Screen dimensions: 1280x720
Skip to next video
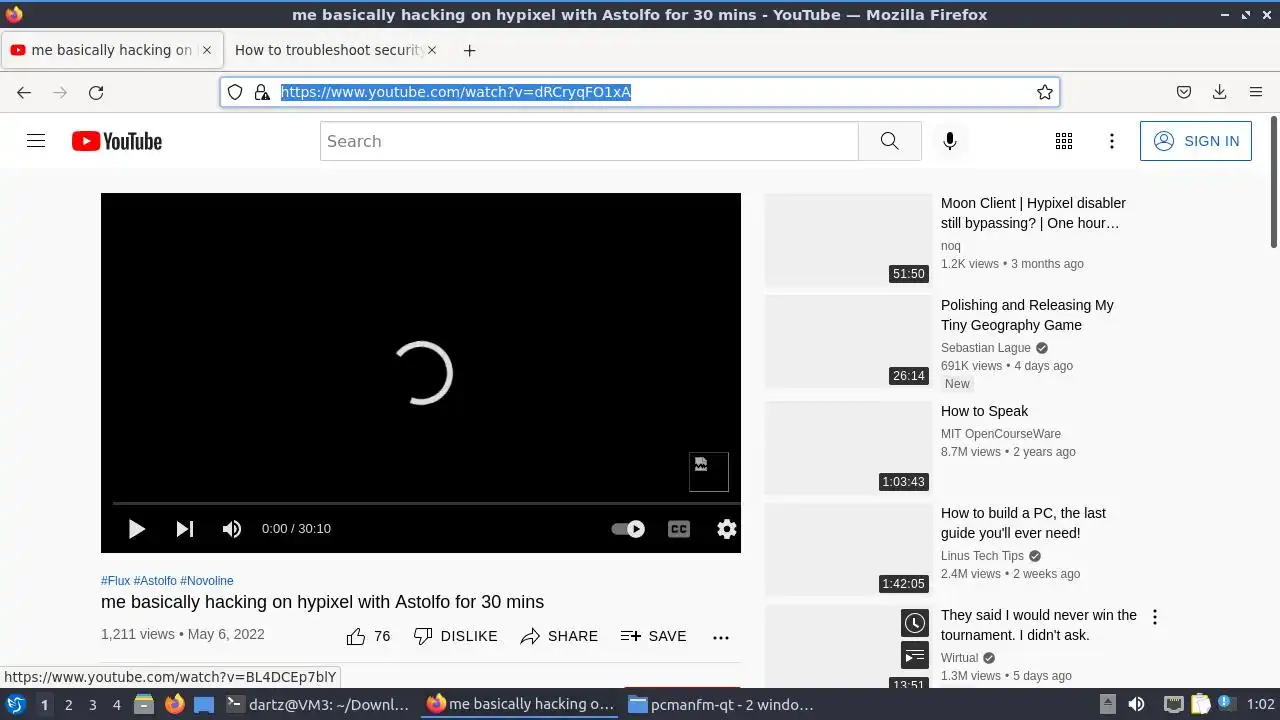pos(185,529)
